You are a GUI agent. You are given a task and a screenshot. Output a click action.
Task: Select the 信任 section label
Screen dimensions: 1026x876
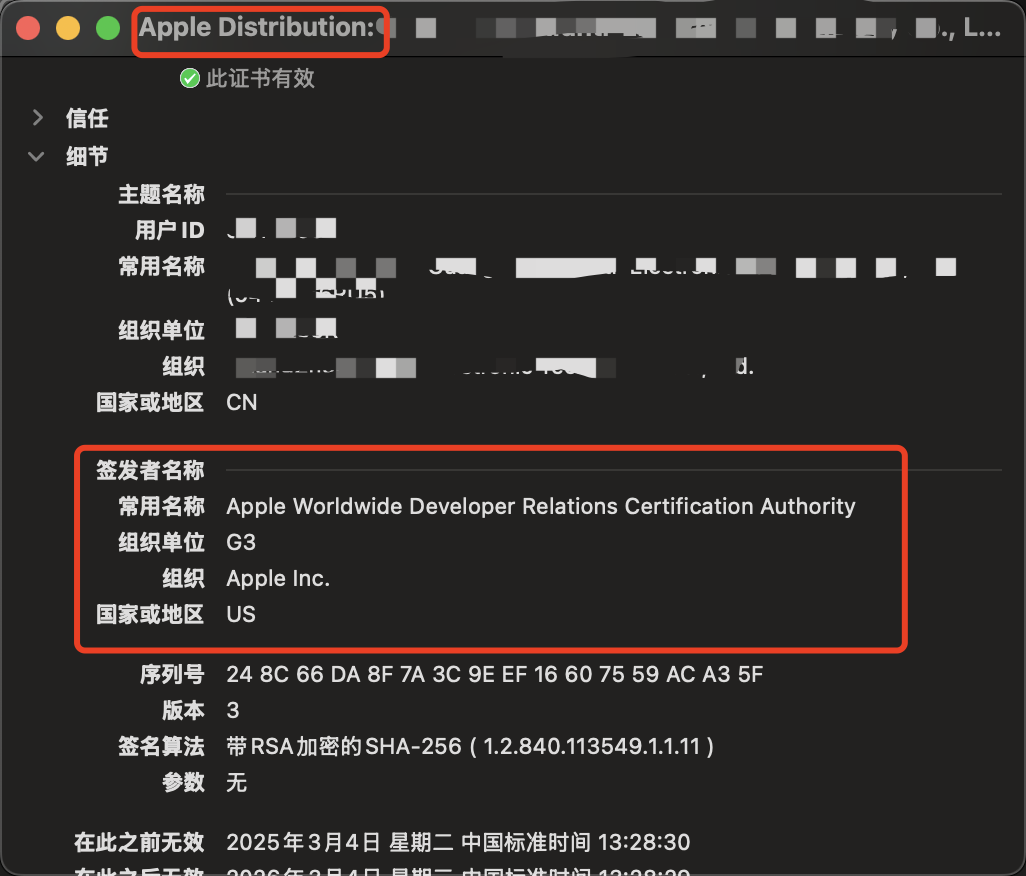[87, 118]
